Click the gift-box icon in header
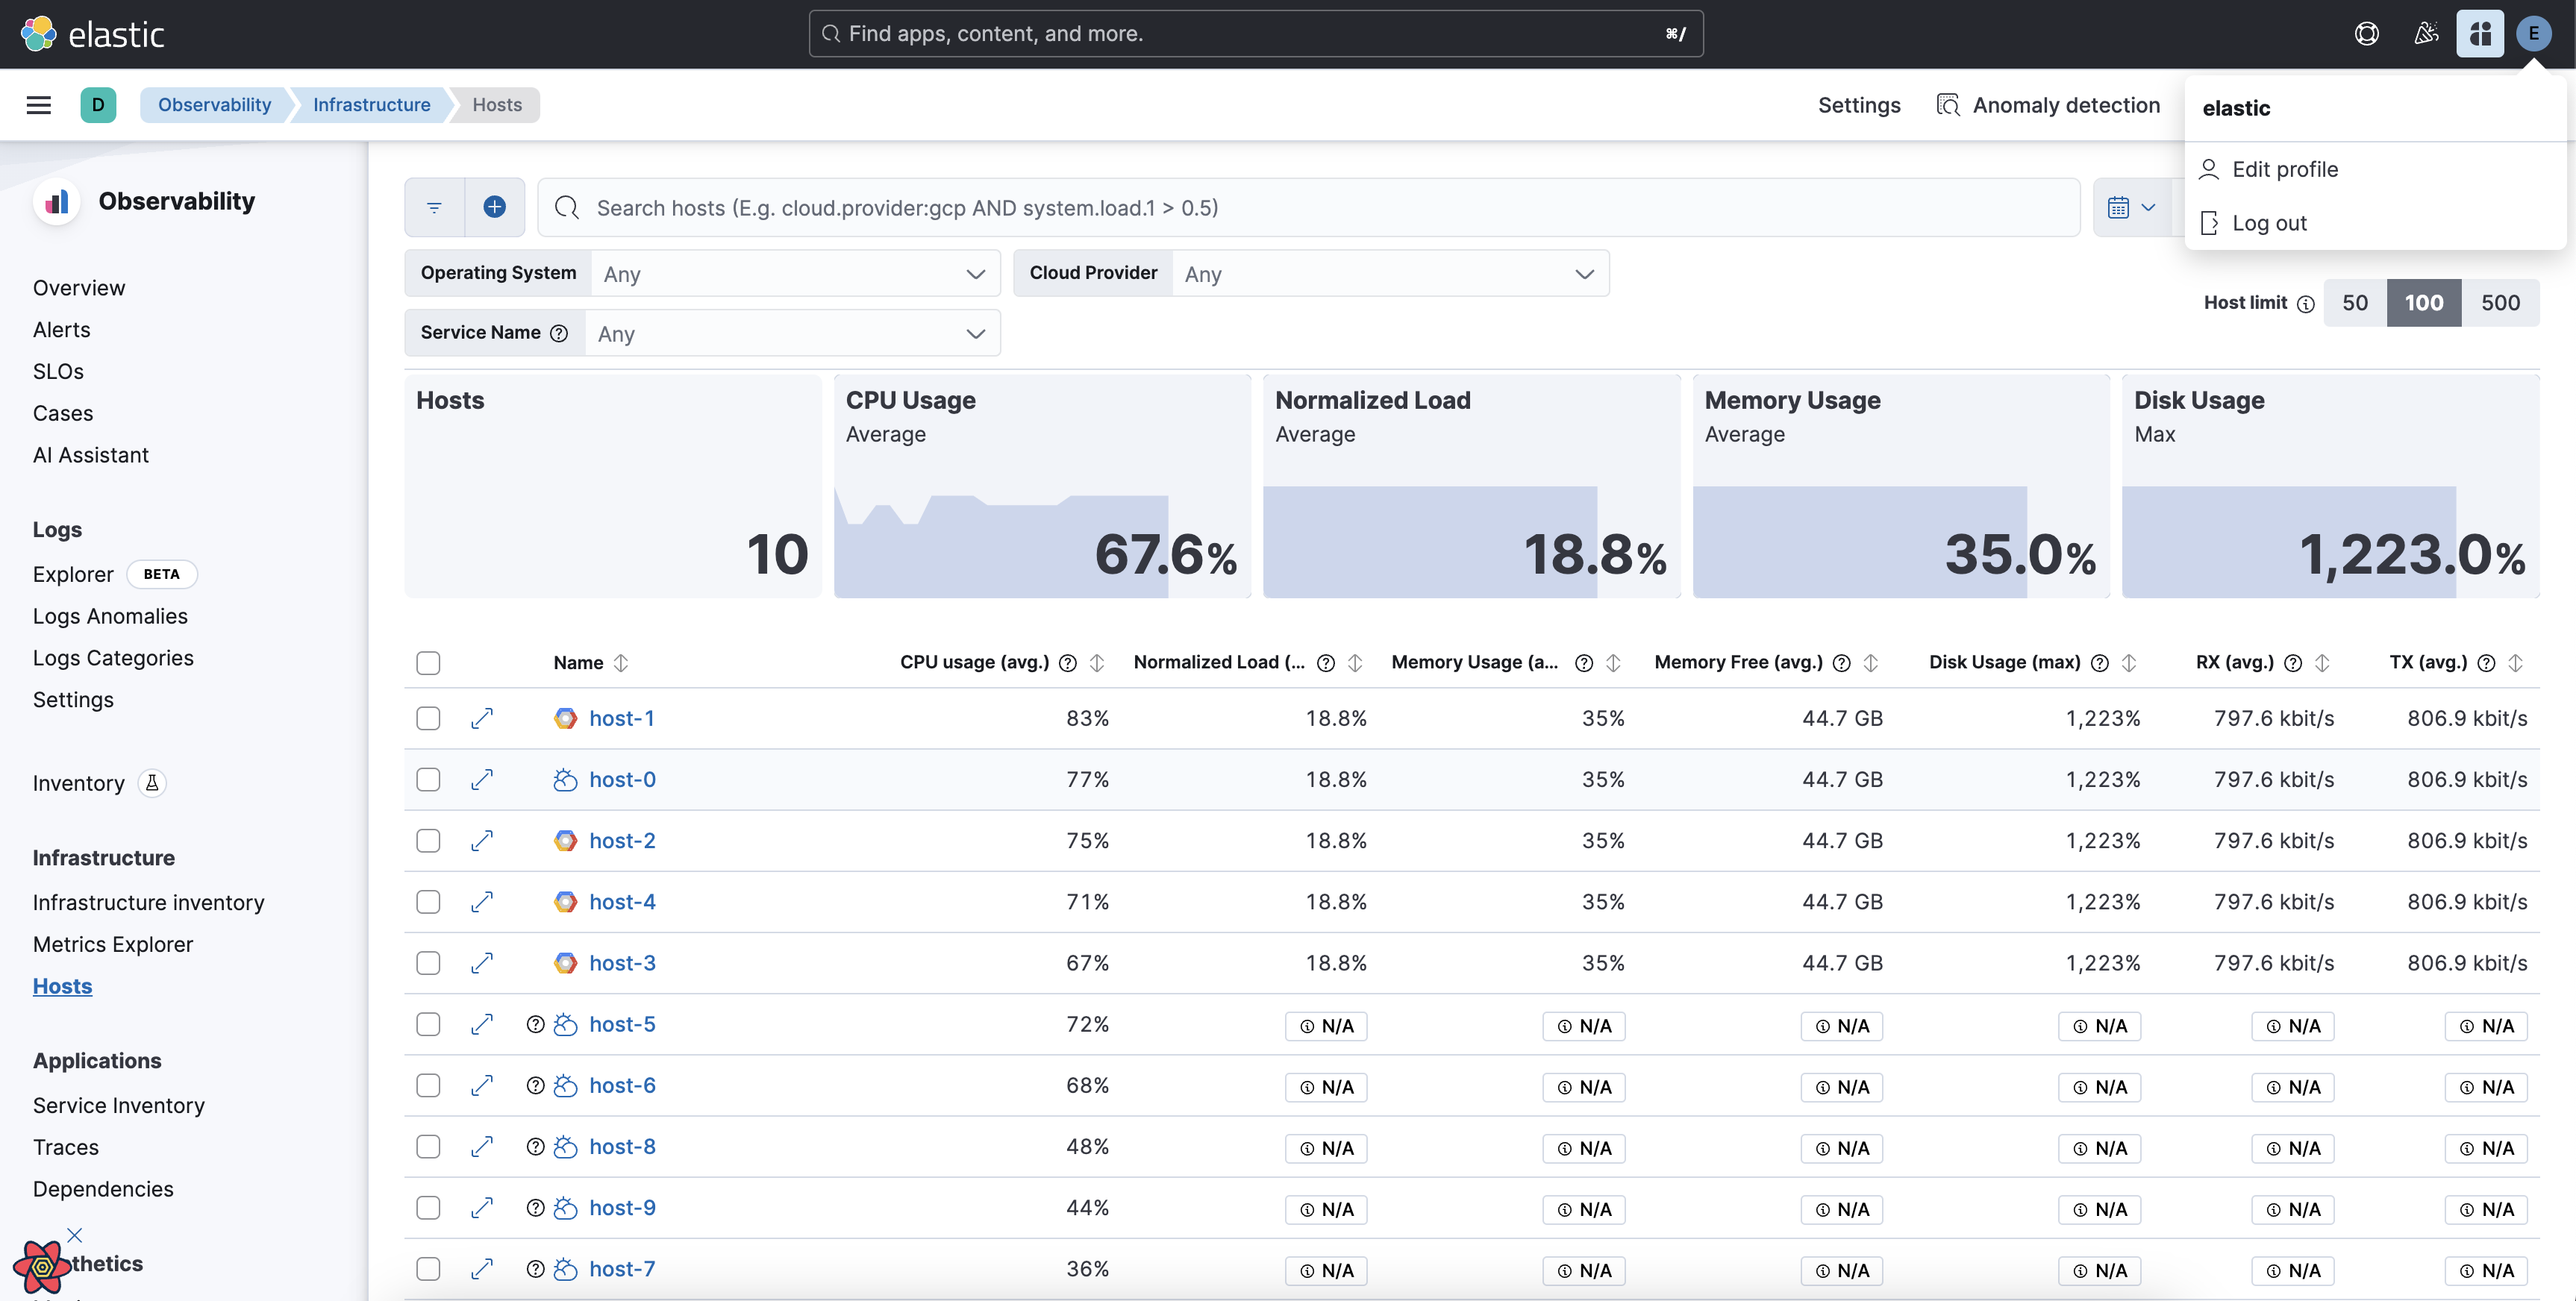Viewport: 2576px width, 1301px height. tap(2480, 34)
